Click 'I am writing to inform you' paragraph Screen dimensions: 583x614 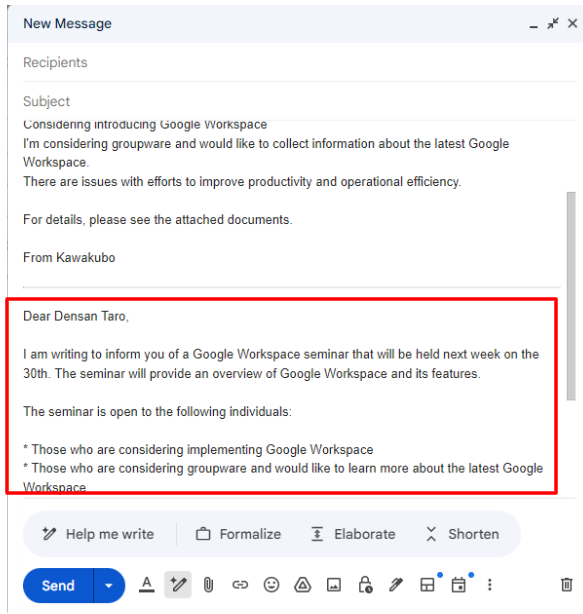click(x=281, y=364)
